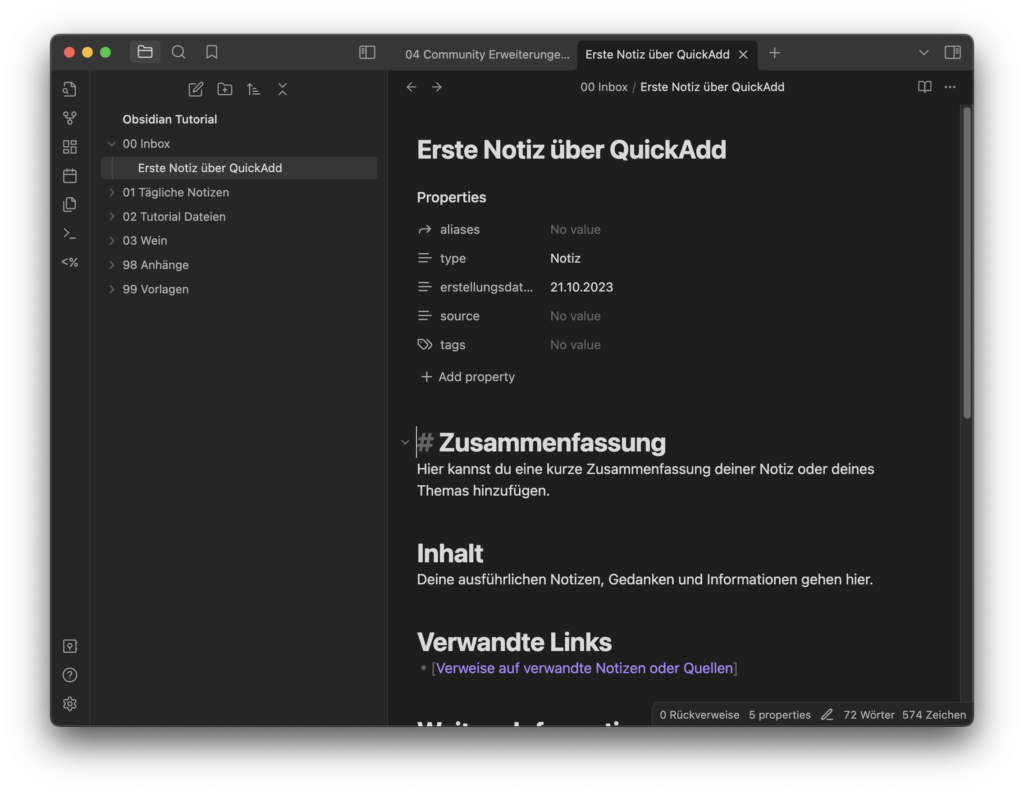
Task: Open settings gear icon
Action: [70, 704]
